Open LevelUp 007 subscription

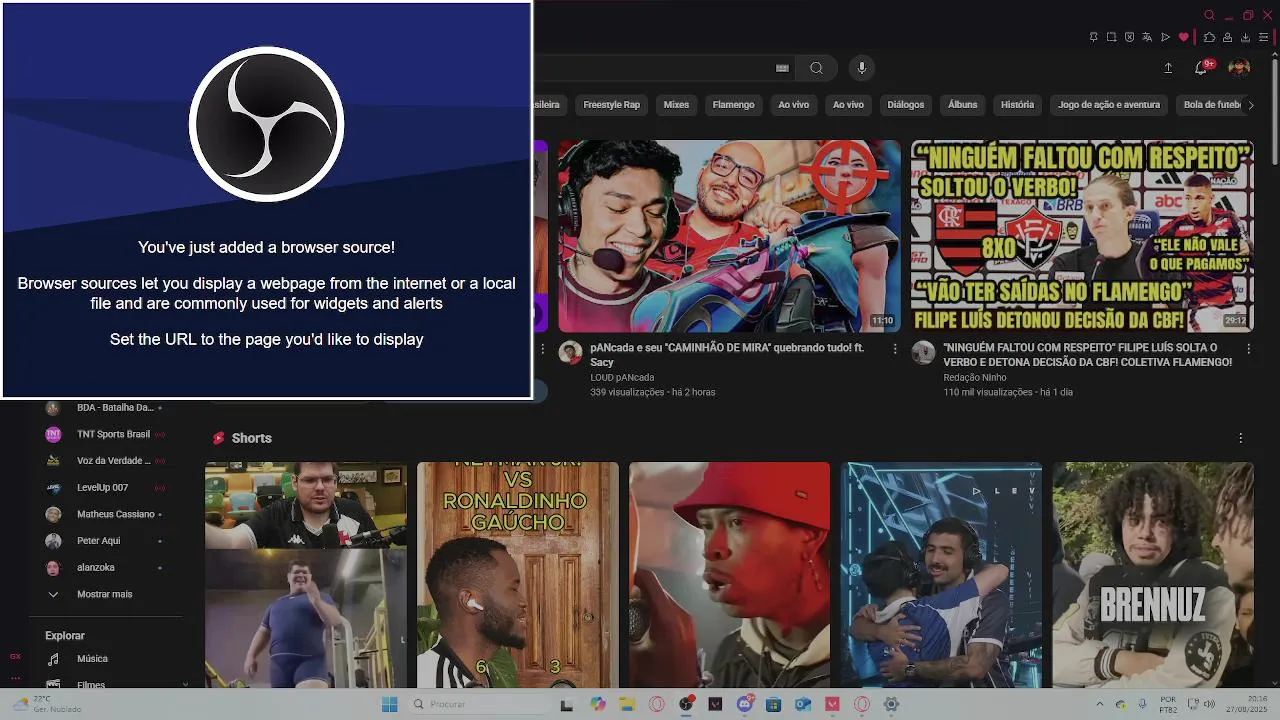pos(104,487)
